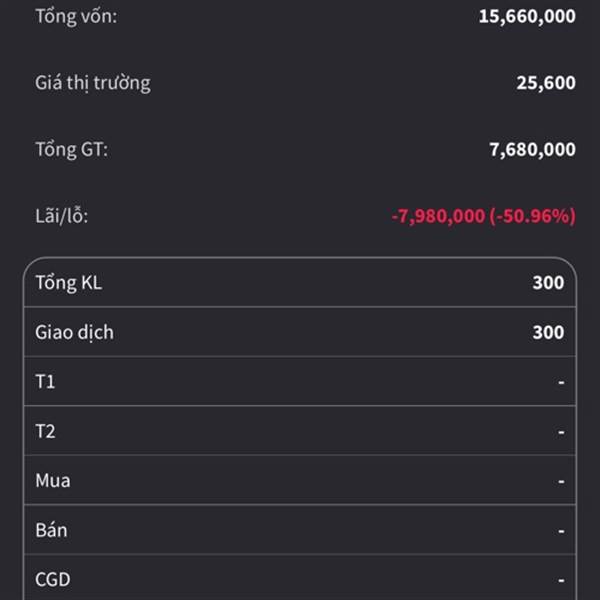This screenshot has width=600, height=600.
Task: Select the Giao dịch row
Action: coord(300,332)
